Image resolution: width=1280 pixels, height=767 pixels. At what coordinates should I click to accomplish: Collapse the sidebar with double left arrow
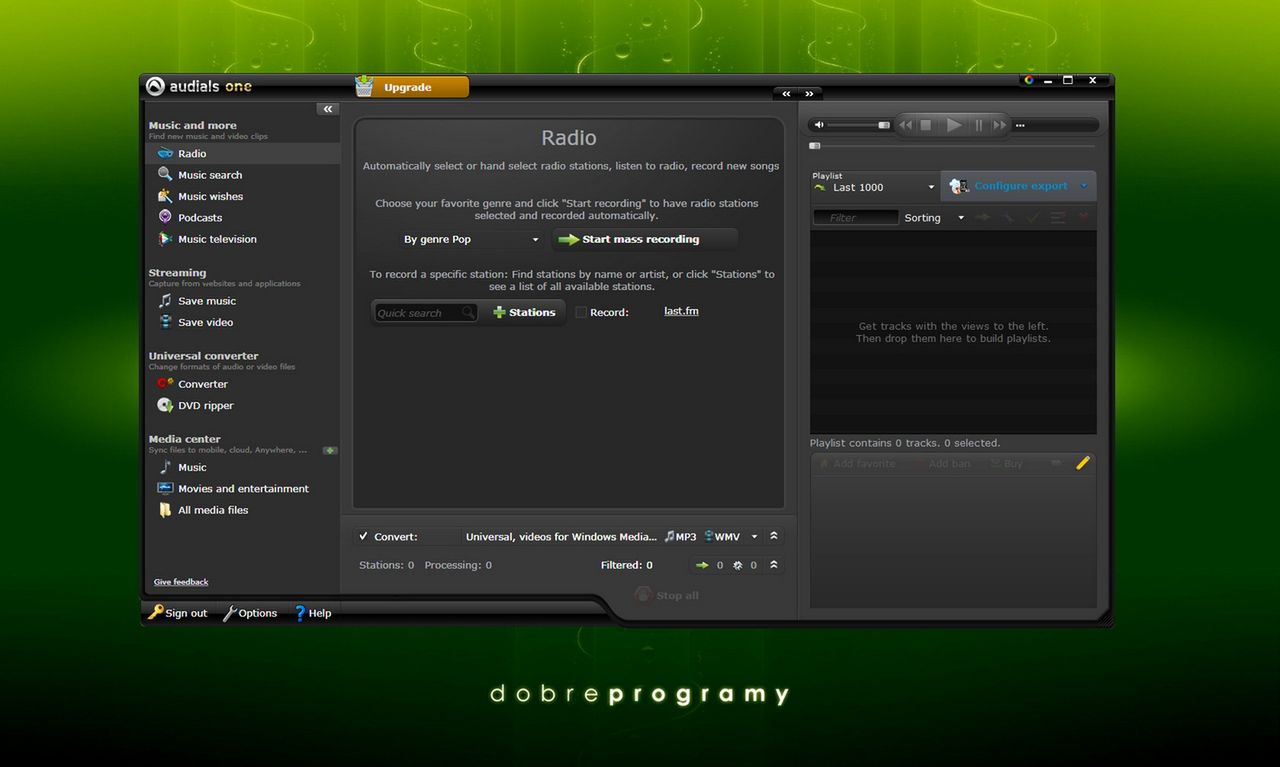click(x=328, y=109)
